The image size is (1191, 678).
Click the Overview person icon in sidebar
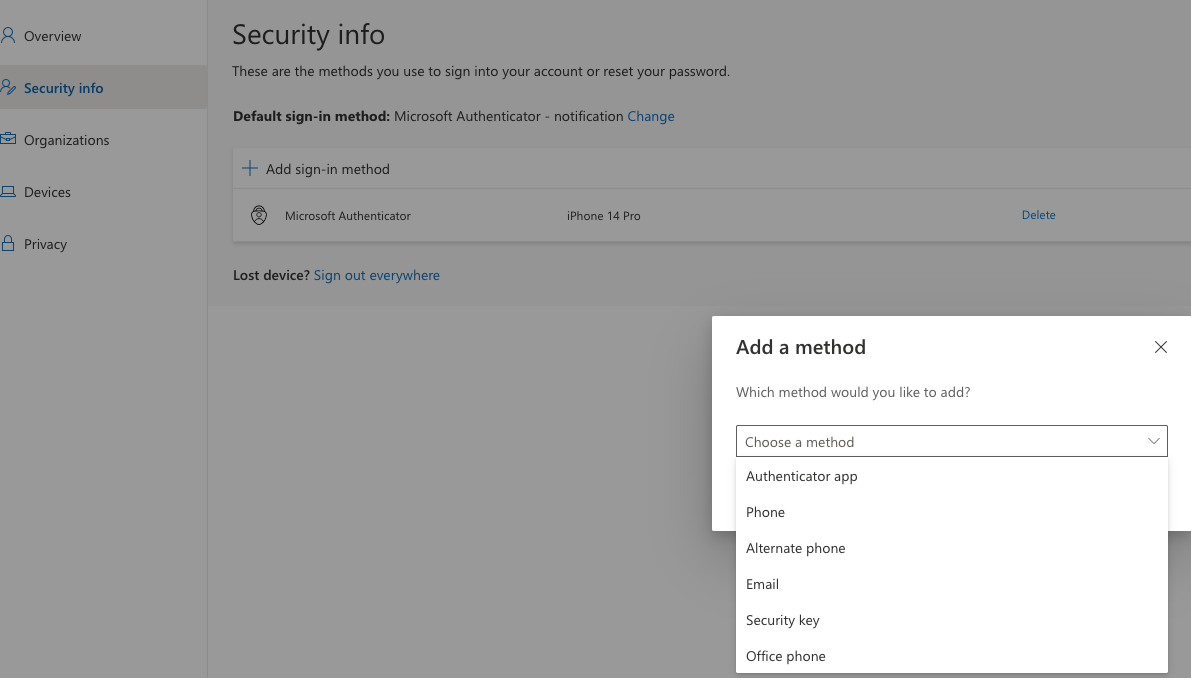10,35
